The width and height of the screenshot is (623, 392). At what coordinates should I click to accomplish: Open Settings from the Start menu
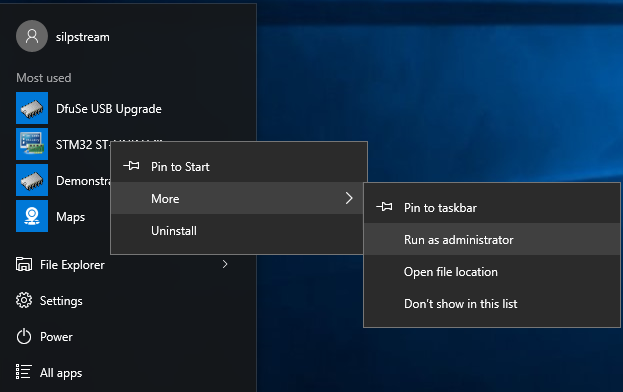[61, 301]
